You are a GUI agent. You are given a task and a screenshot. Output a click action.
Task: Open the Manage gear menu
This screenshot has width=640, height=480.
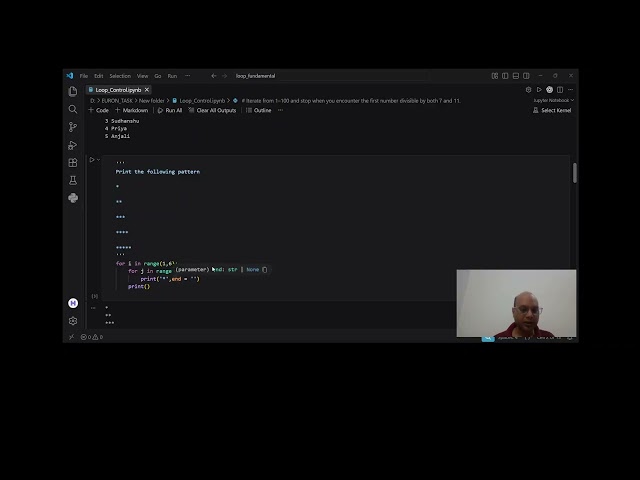click(73, 321)
